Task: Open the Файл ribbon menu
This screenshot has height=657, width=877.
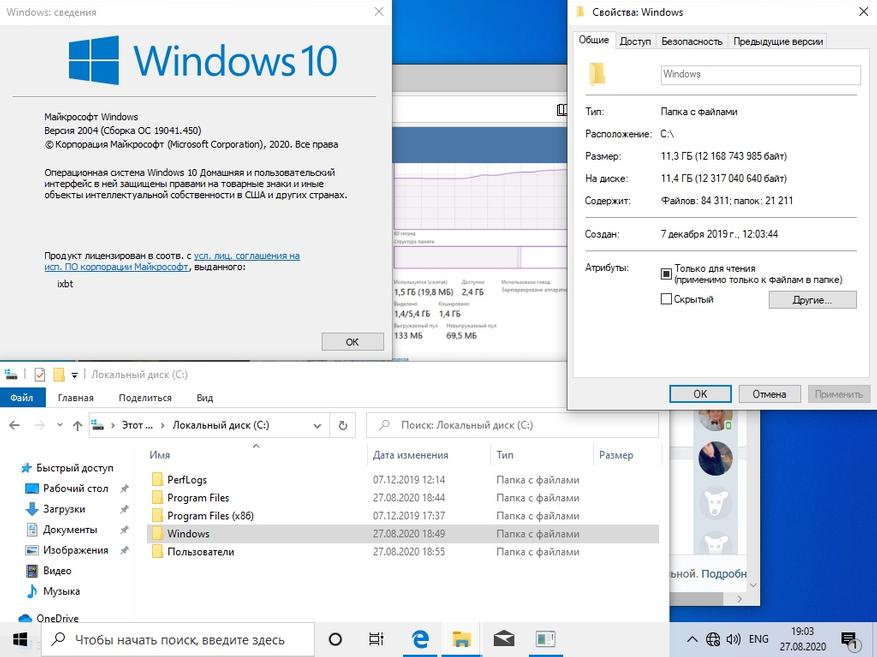Action: 21,398
